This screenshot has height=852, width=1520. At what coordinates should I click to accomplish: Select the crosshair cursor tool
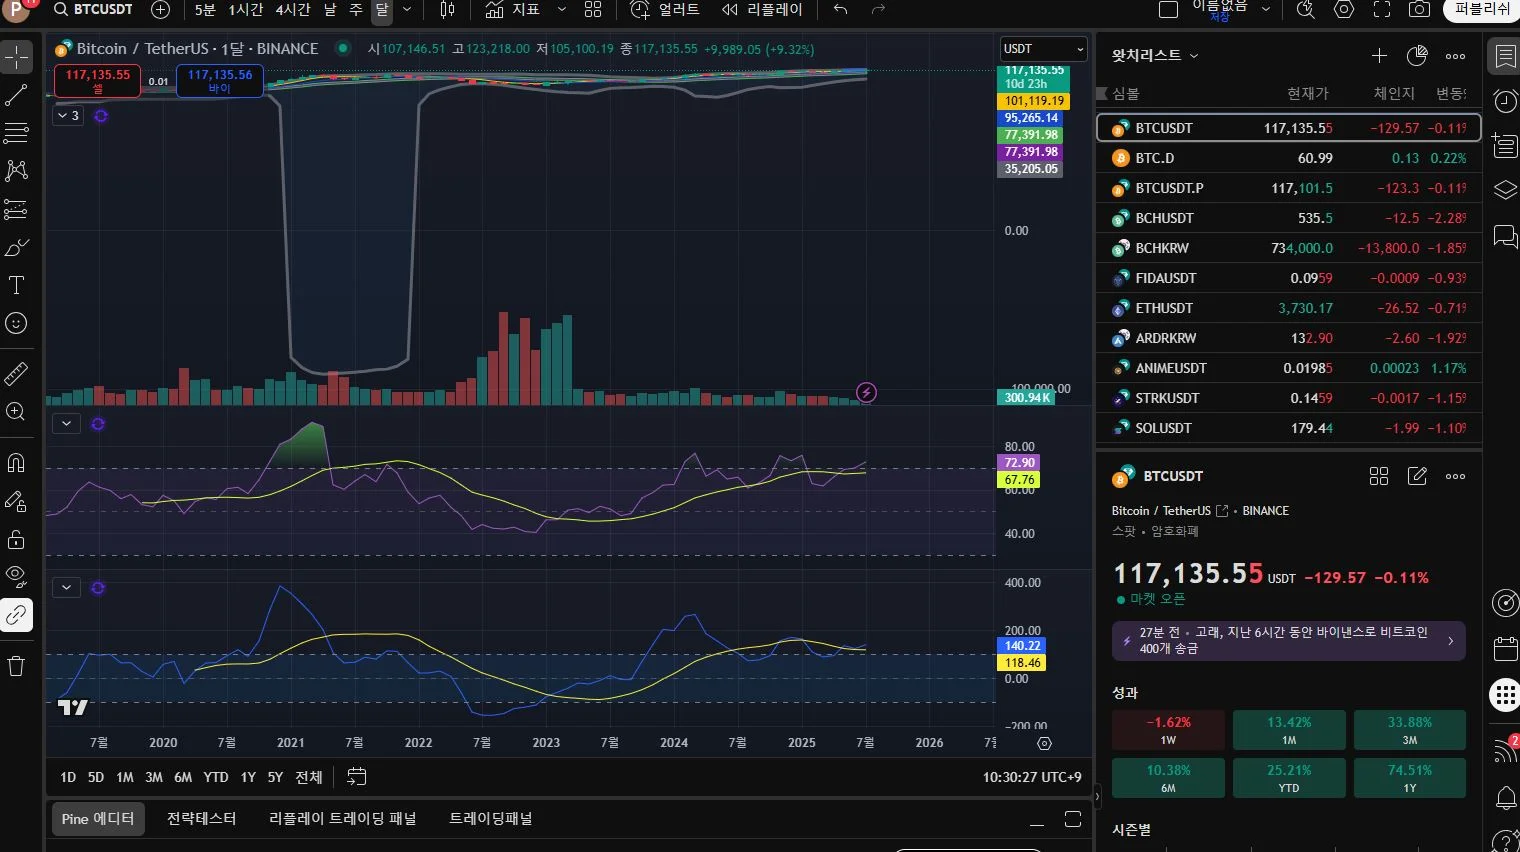[x=17, y=57]
